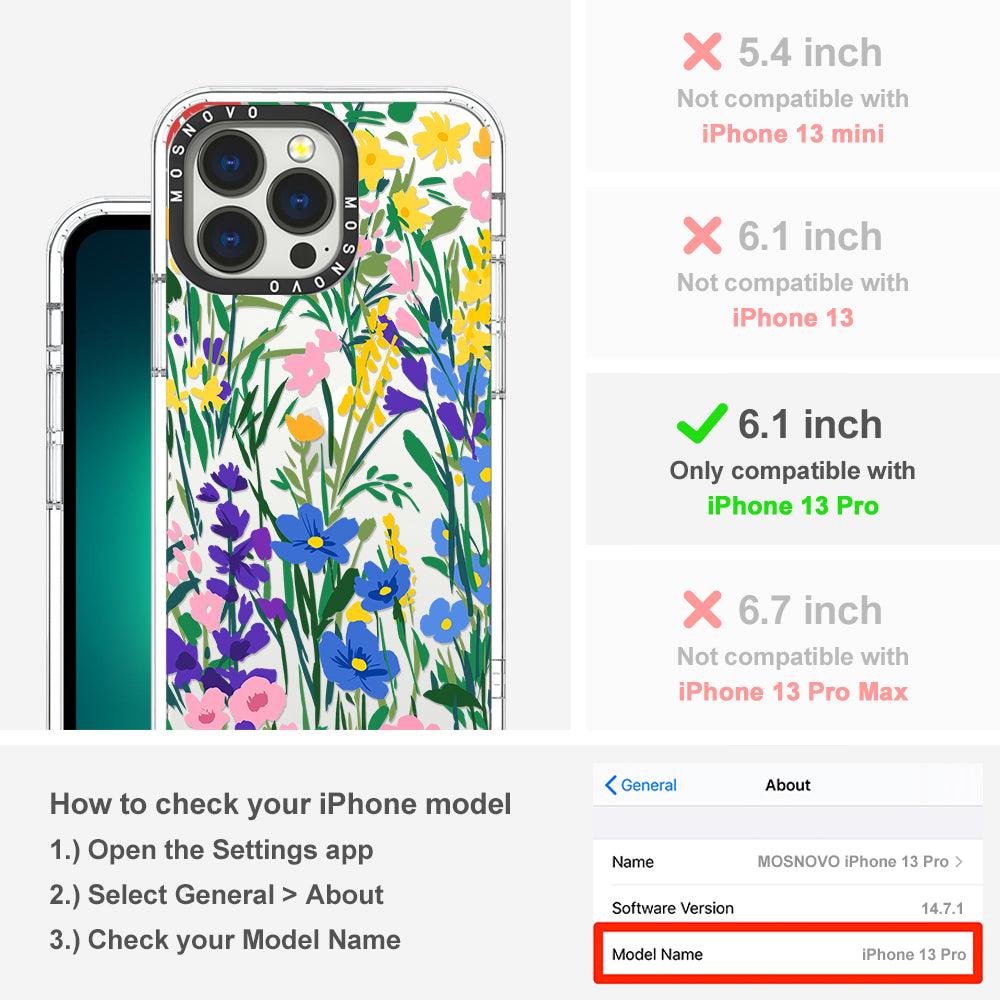Go back to General settings
The width and height of the screenshot is (1000, 1000).
640,785
